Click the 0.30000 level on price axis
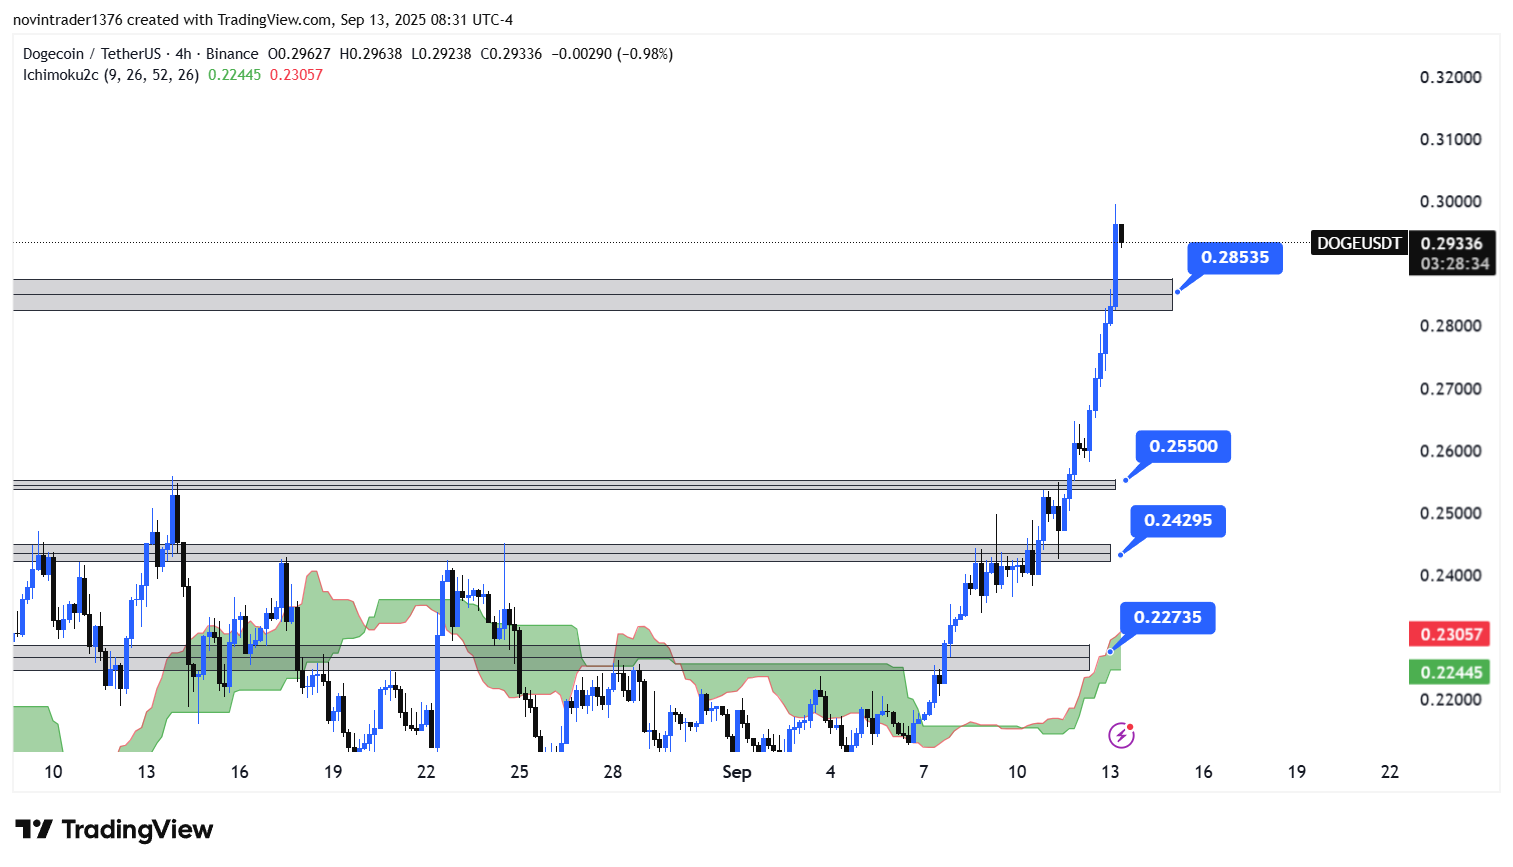 coord(1450,201)
